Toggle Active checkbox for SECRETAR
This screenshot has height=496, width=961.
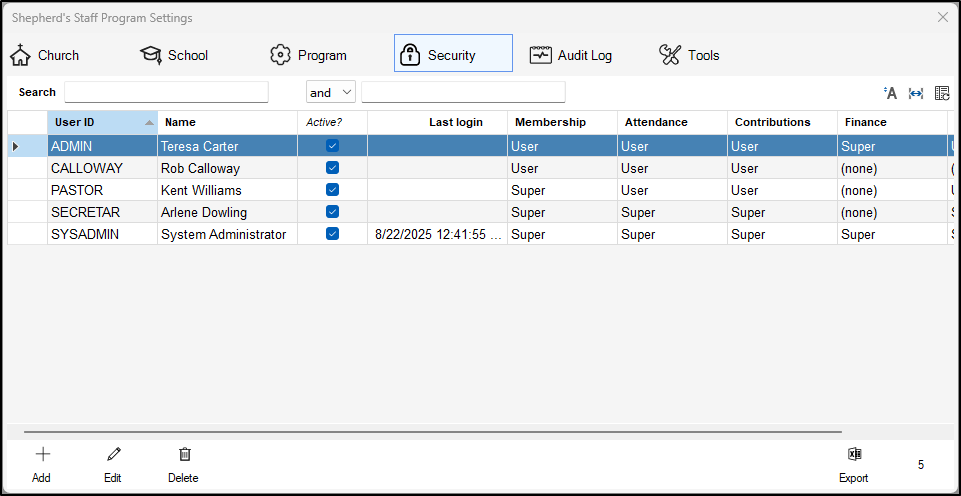332,212
